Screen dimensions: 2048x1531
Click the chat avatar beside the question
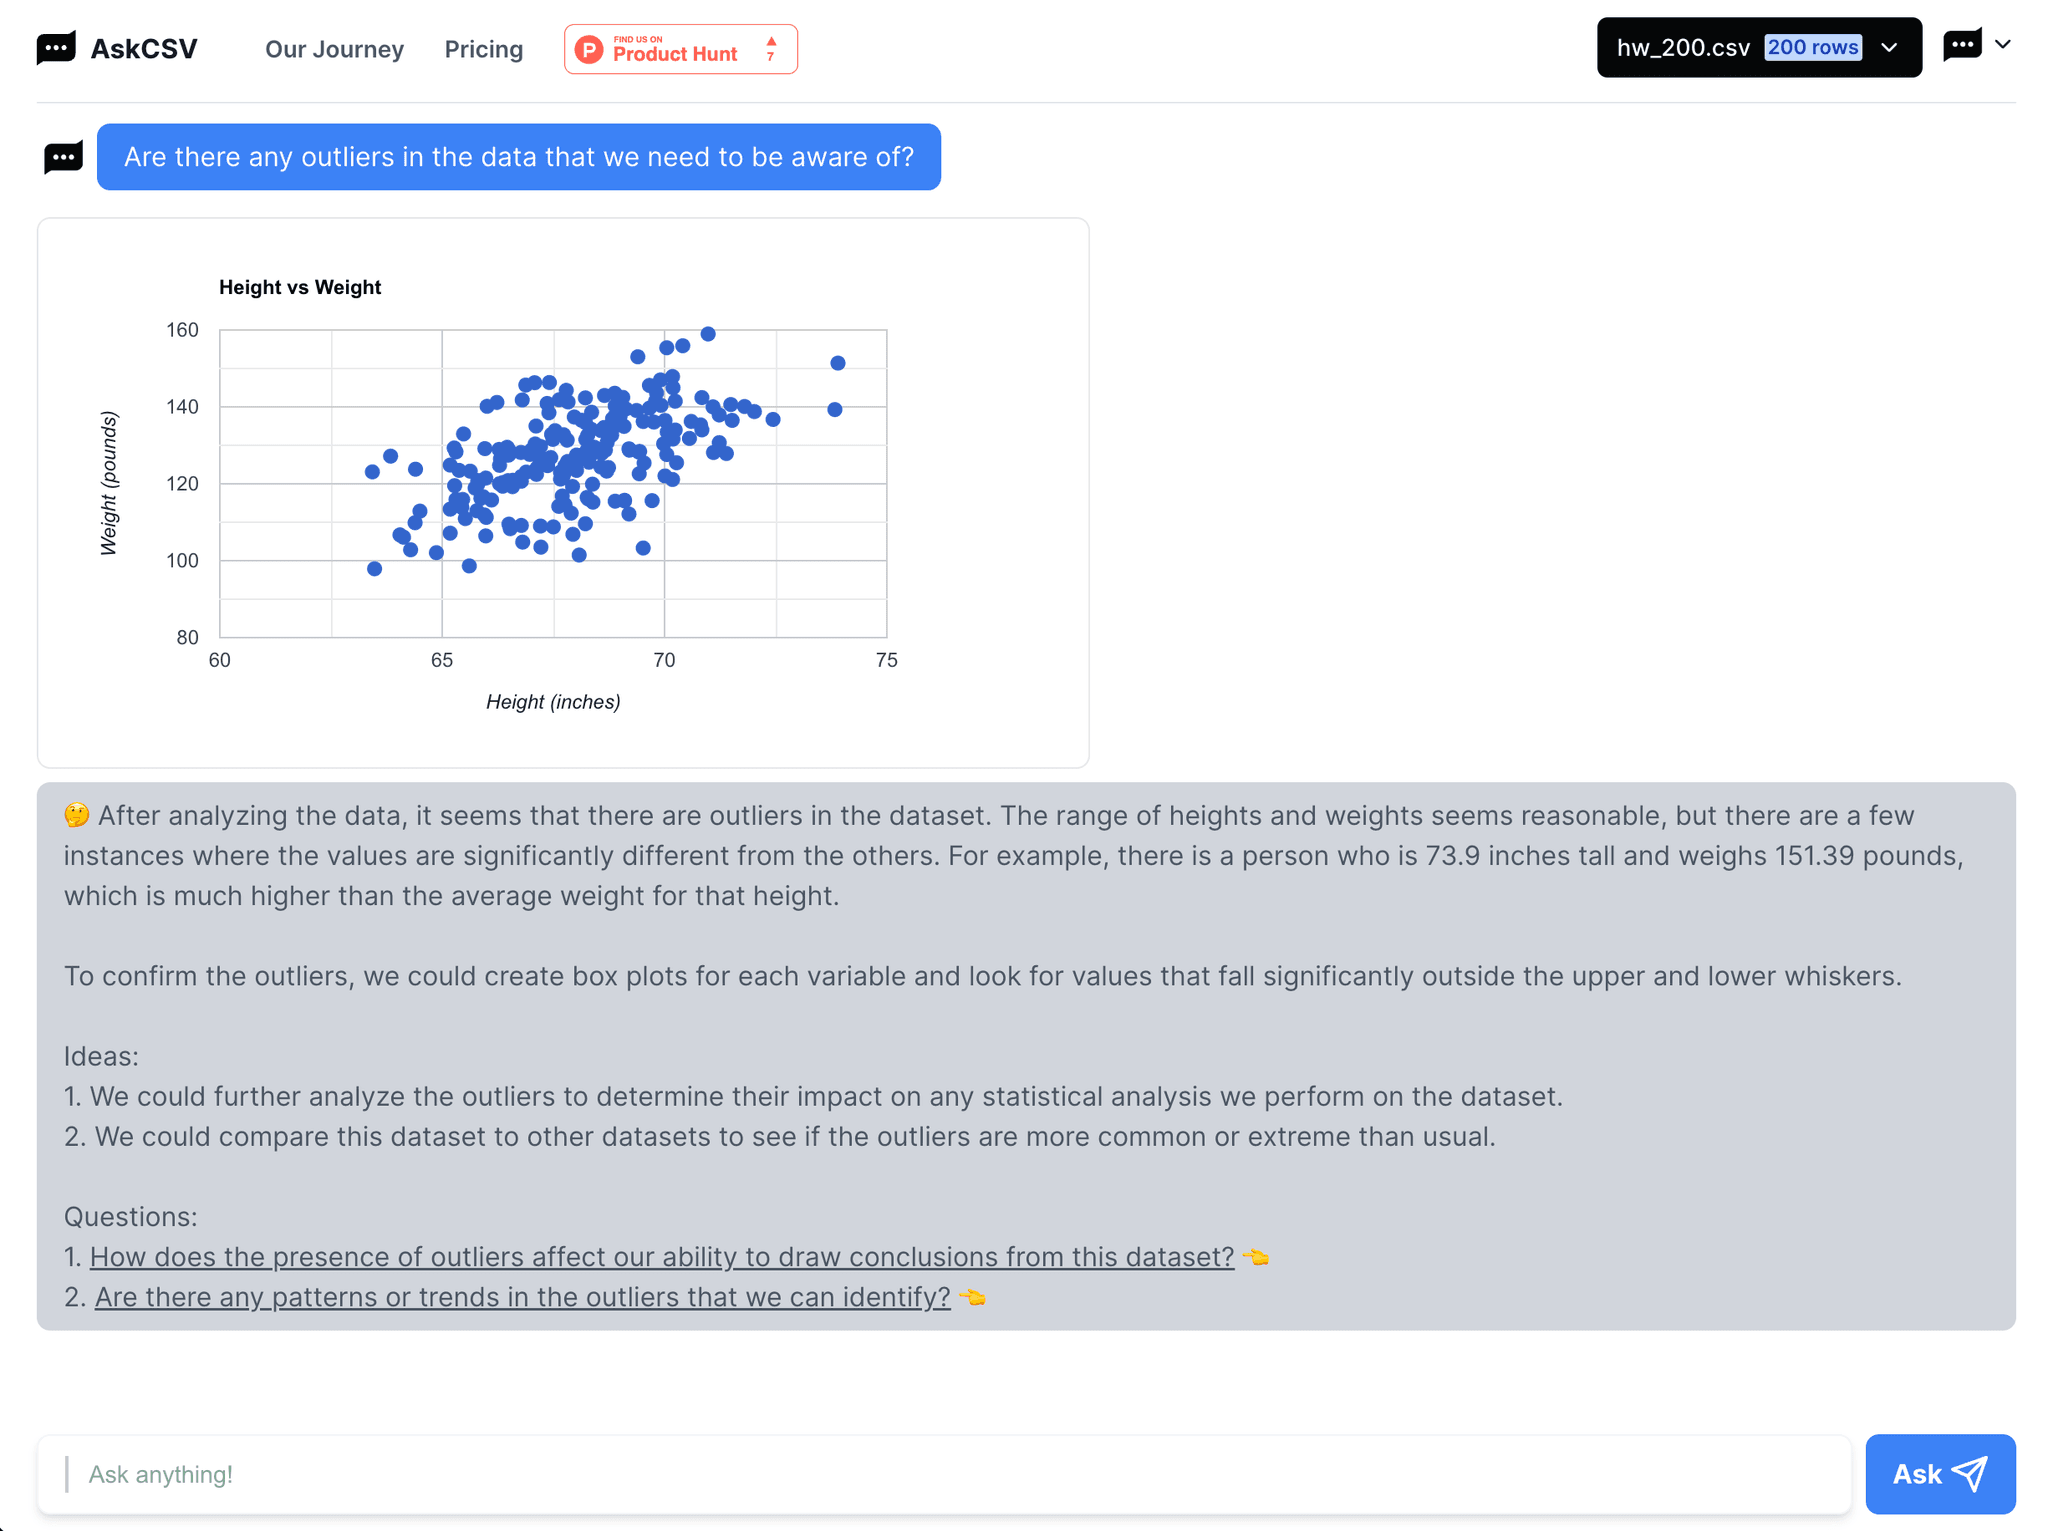click(x=63, y=157)
